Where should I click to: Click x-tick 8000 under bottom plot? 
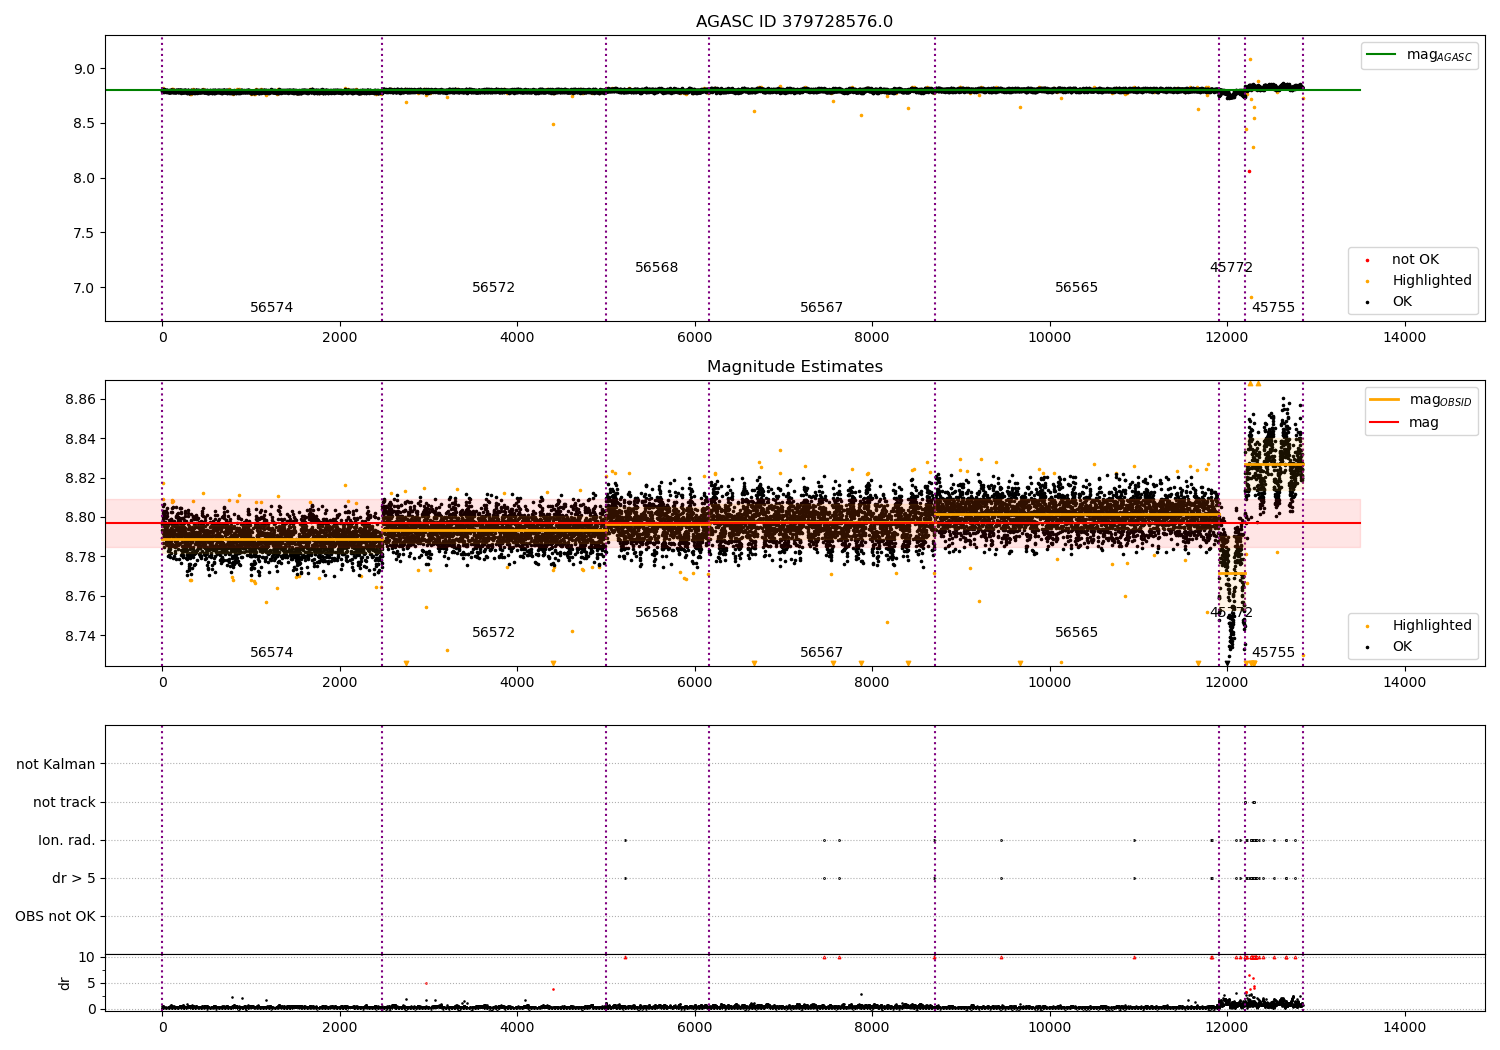(872, 1027)
